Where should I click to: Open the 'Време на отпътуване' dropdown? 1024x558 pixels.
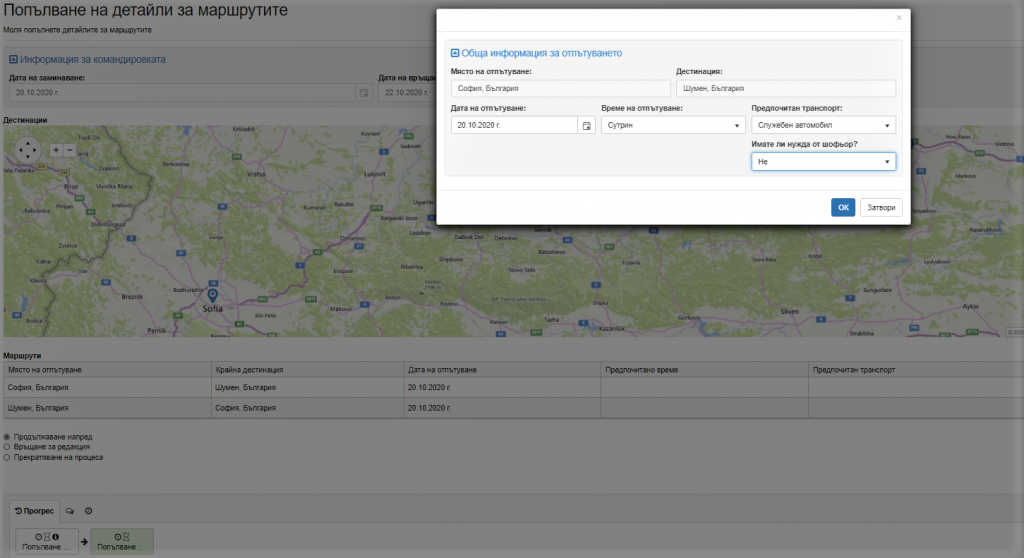[673, 125]
